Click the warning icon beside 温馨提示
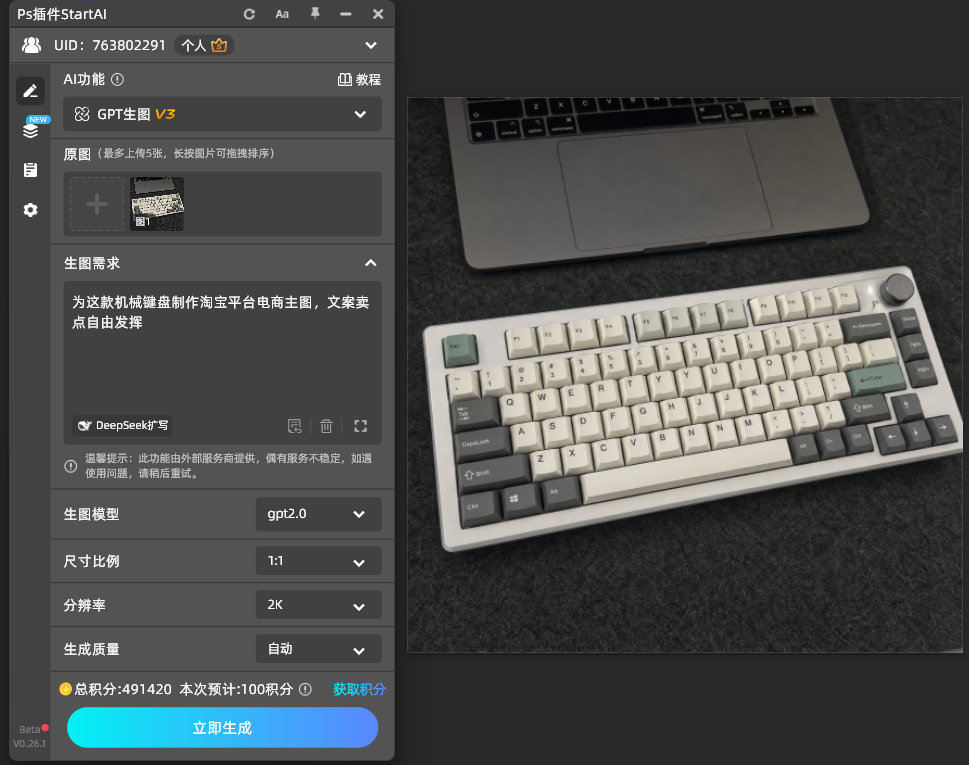The height and width of the screenshot is (765, 969). click(71, 466)
